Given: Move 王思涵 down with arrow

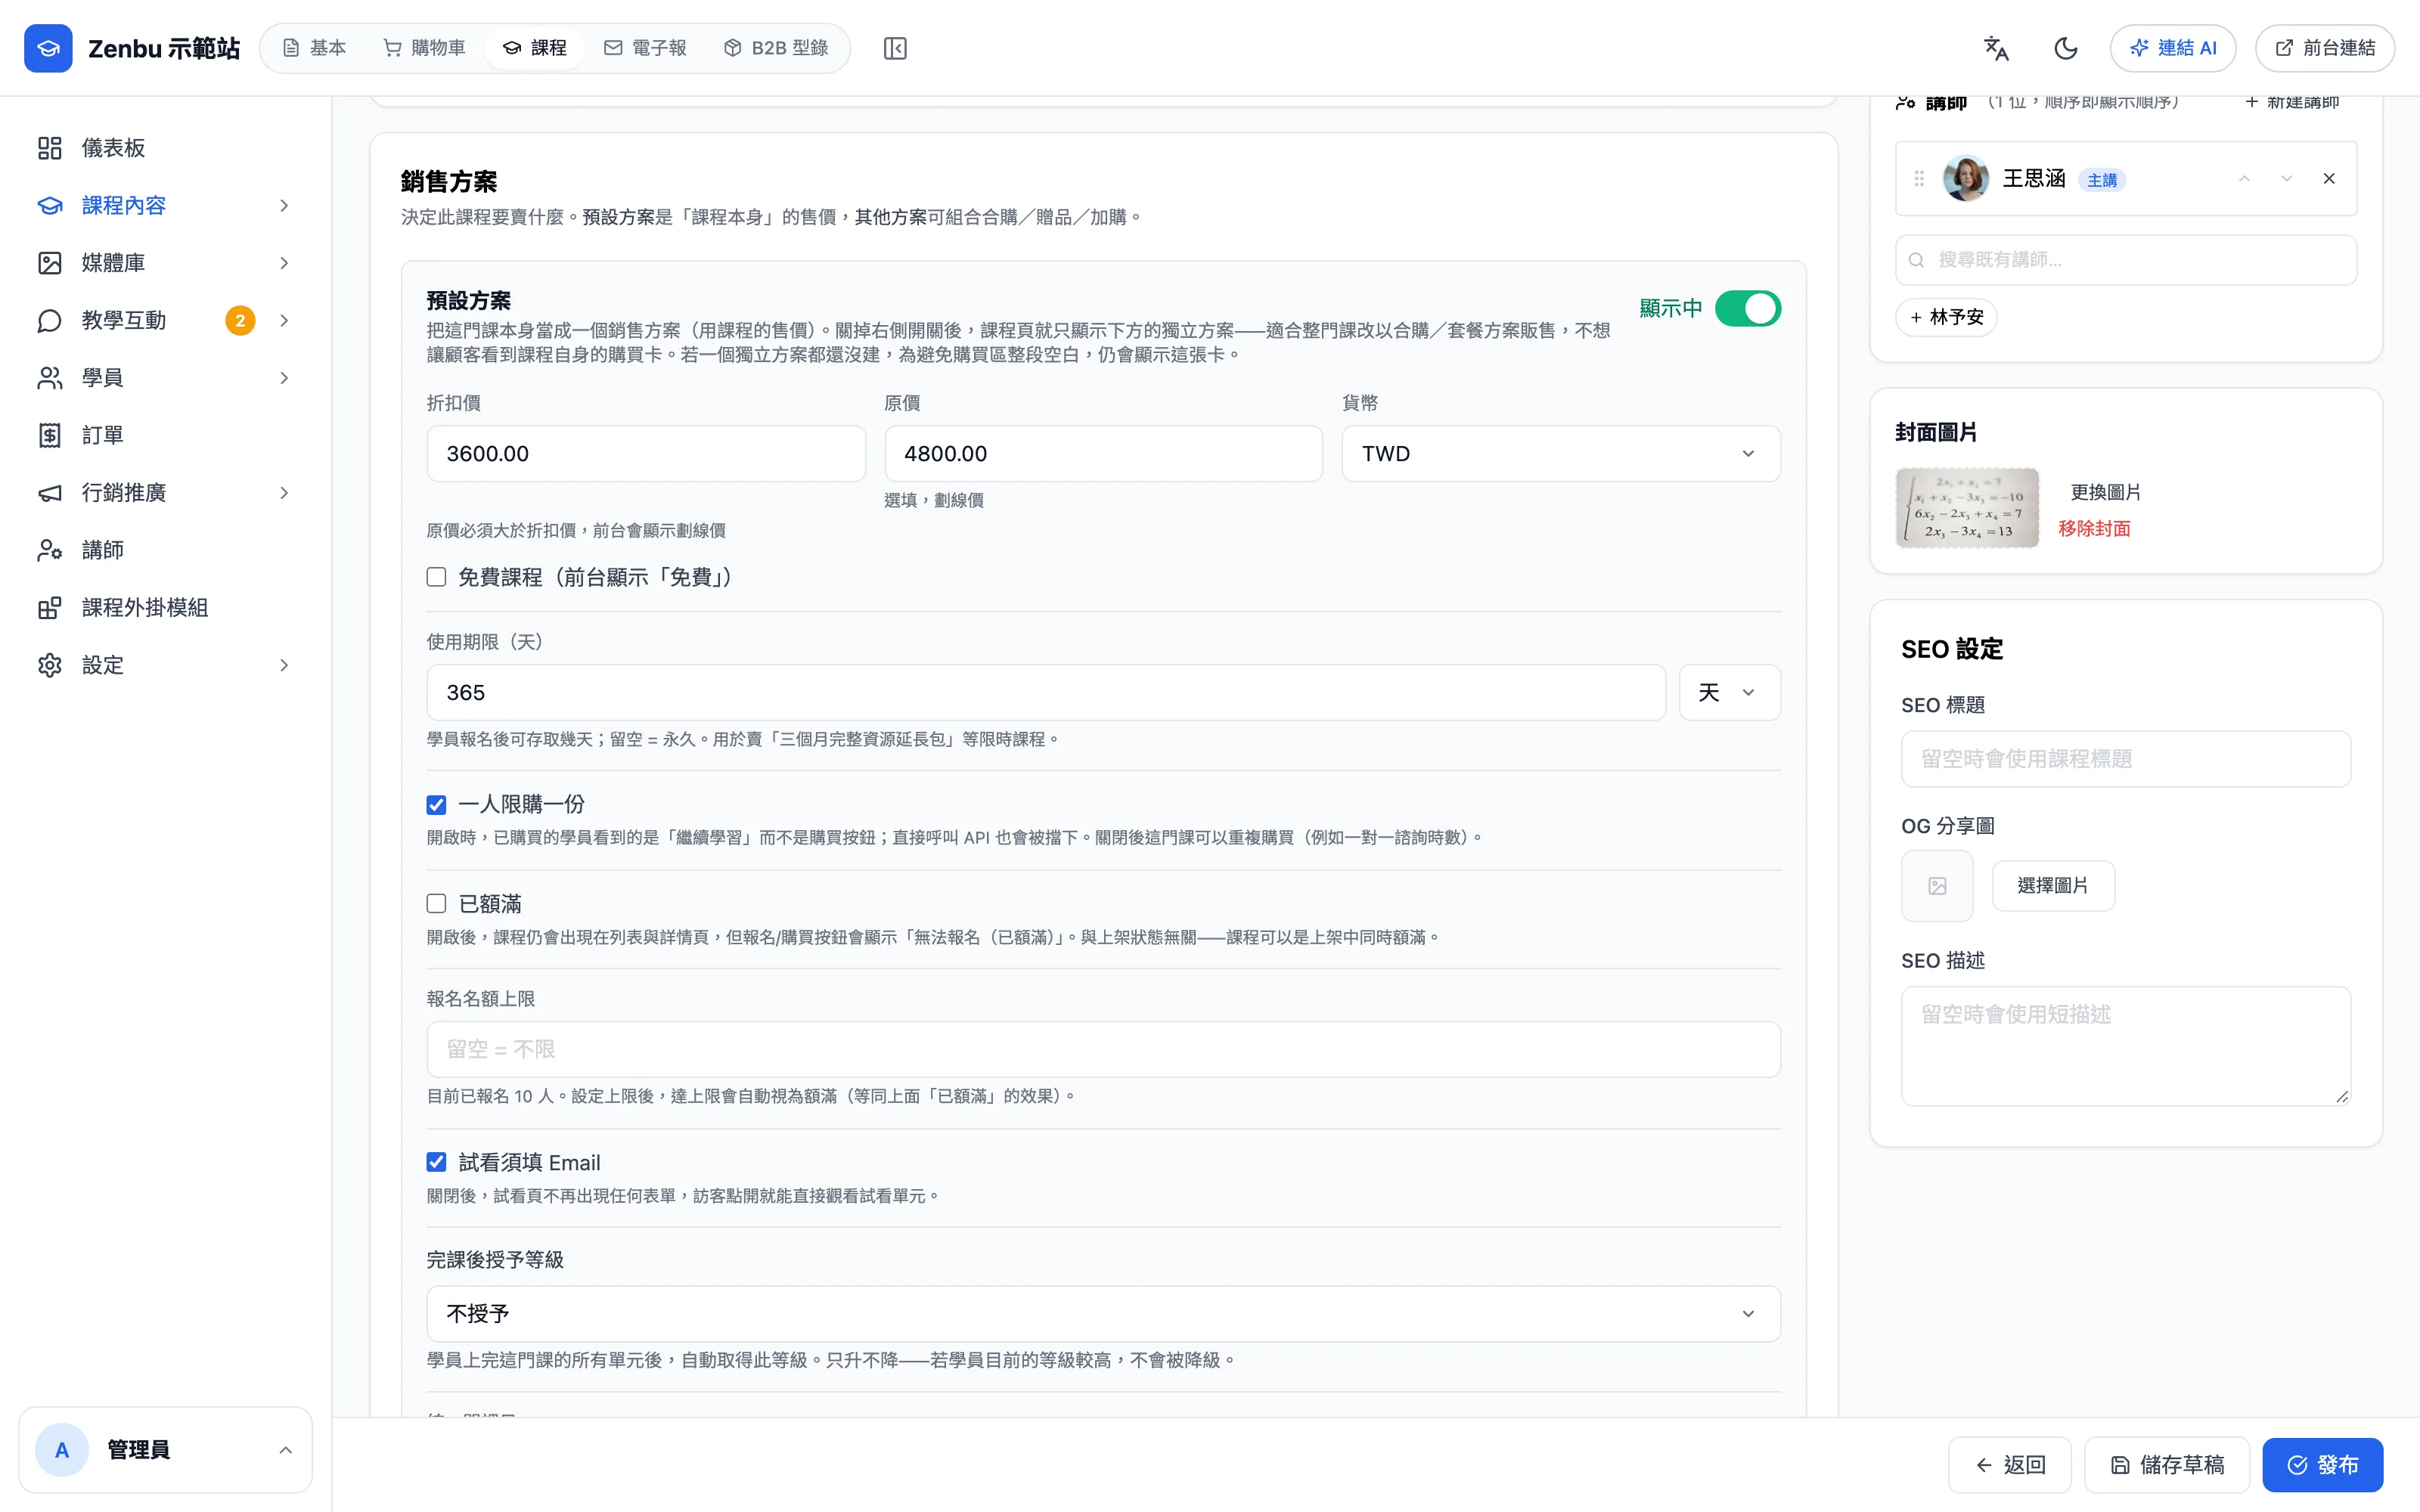Looking at the screenshot, I should 2286,179.
